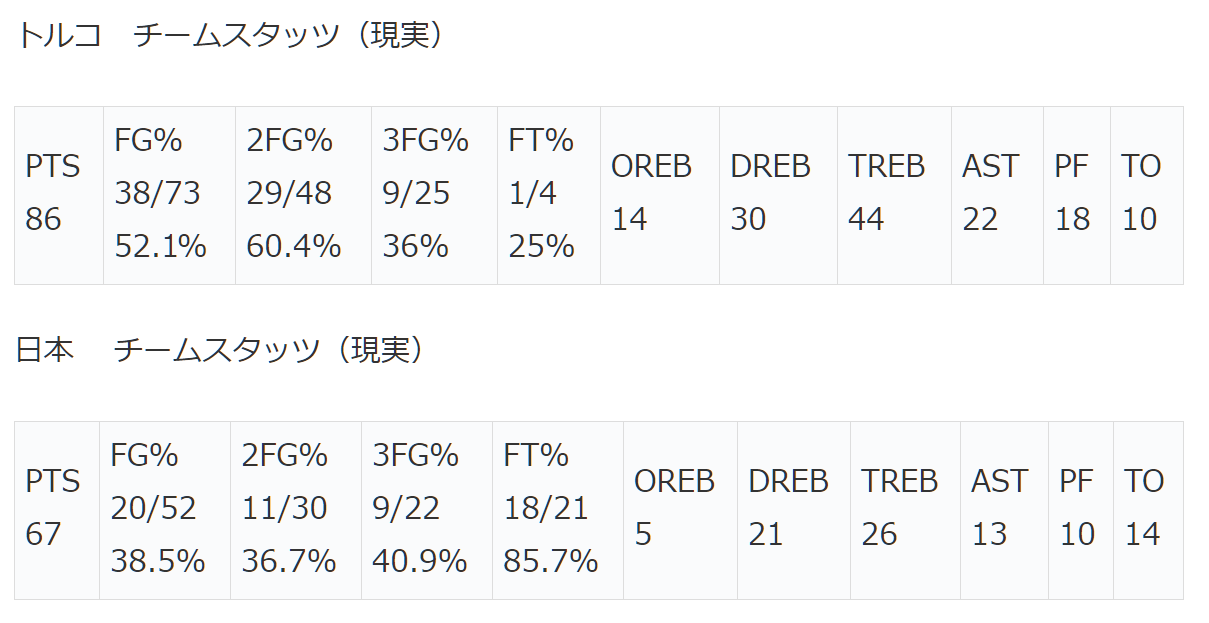Screen dimensions: 1209x623
Task: Select Turkey TO 10 cell
Action: coord(1147,195)
